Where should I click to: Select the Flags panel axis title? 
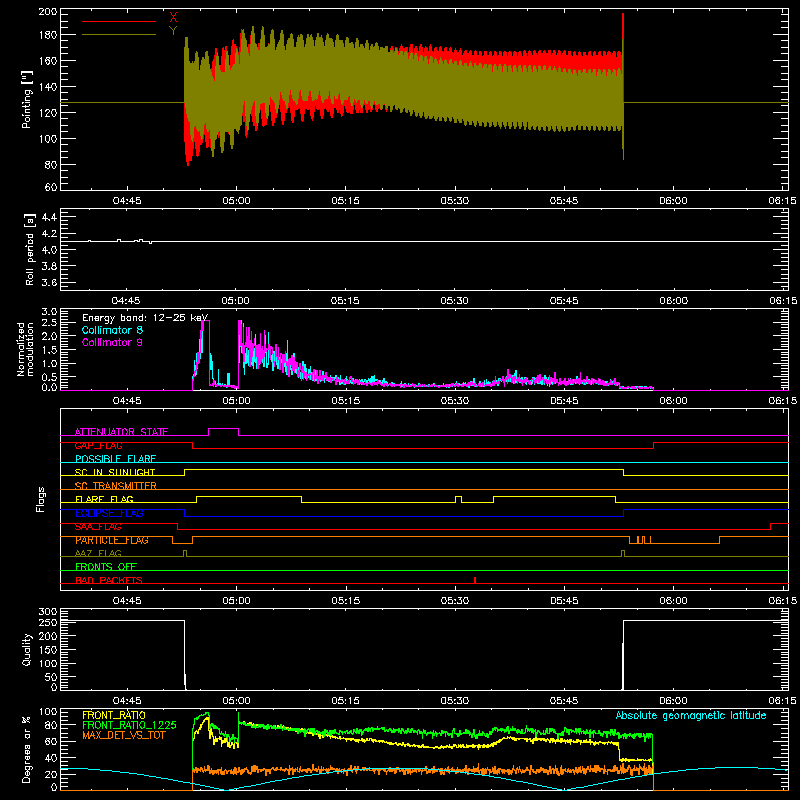click(x=41, y=499)
